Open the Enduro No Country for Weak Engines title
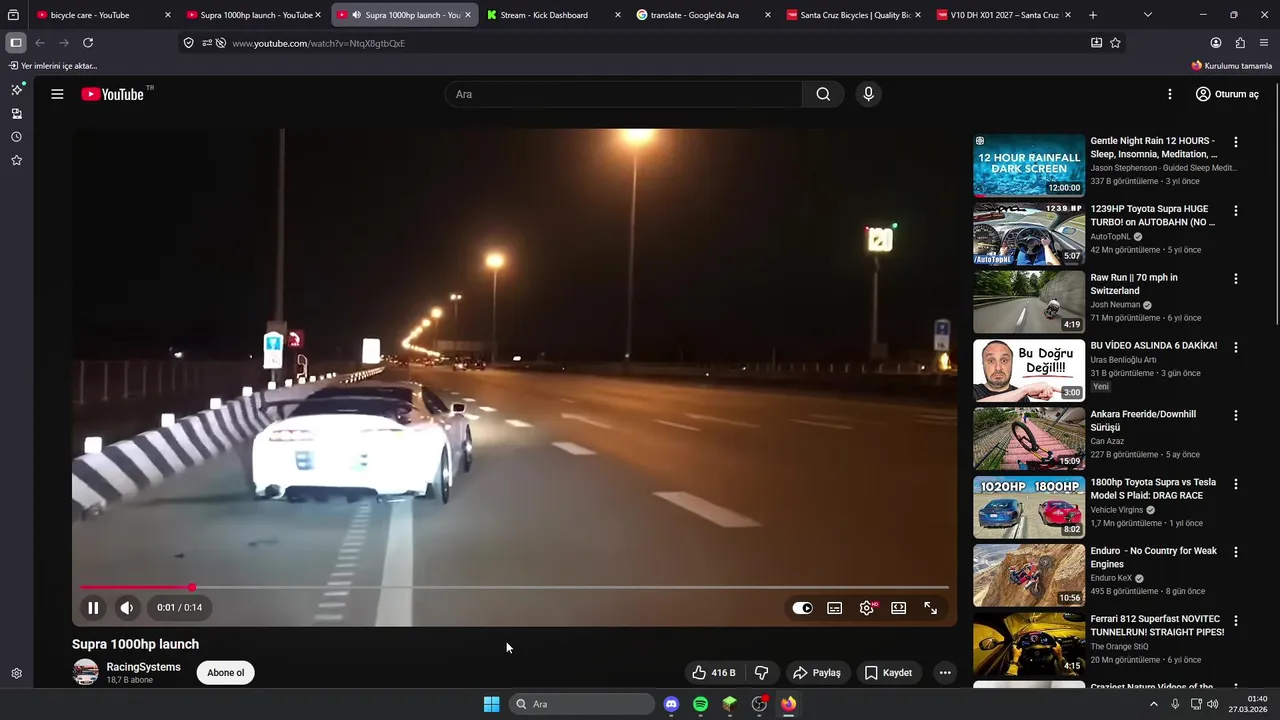 (x=1153, y=557)
